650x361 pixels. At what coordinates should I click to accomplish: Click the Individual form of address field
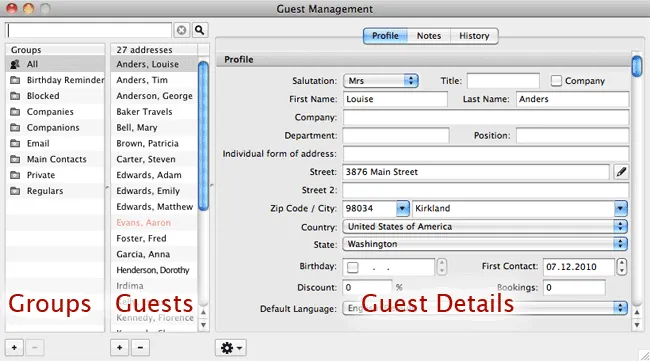point(486,154)
